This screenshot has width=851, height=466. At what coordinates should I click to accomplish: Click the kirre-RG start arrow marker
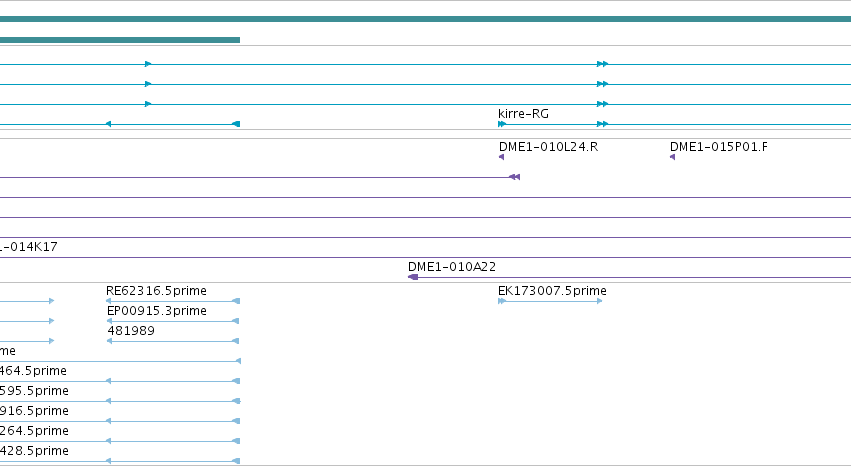coord(501,124)
